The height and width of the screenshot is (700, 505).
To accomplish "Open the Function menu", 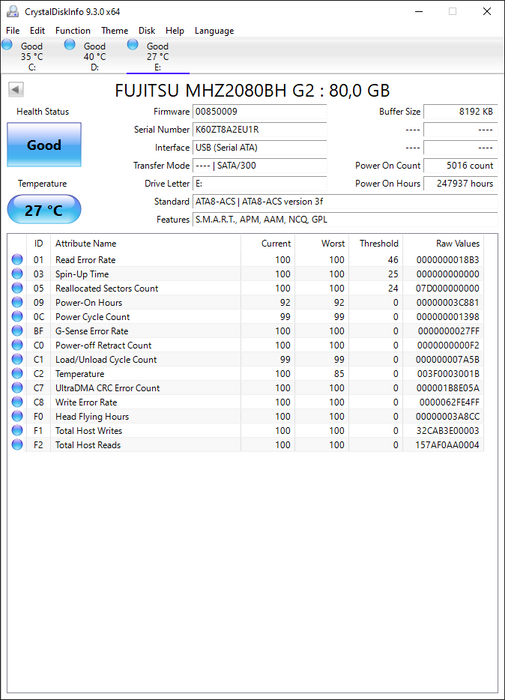I will [x=73, y=30].
